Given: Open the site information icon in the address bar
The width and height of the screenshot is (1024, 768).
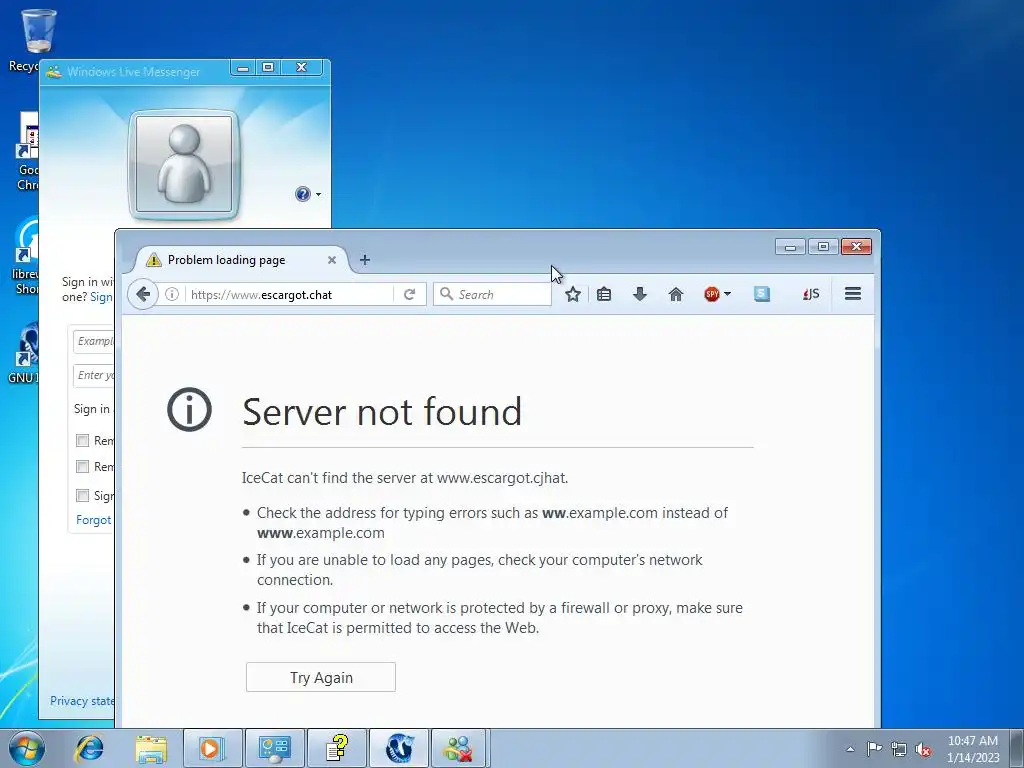Looking at the screenshot, I should click(x=172, y=295).
